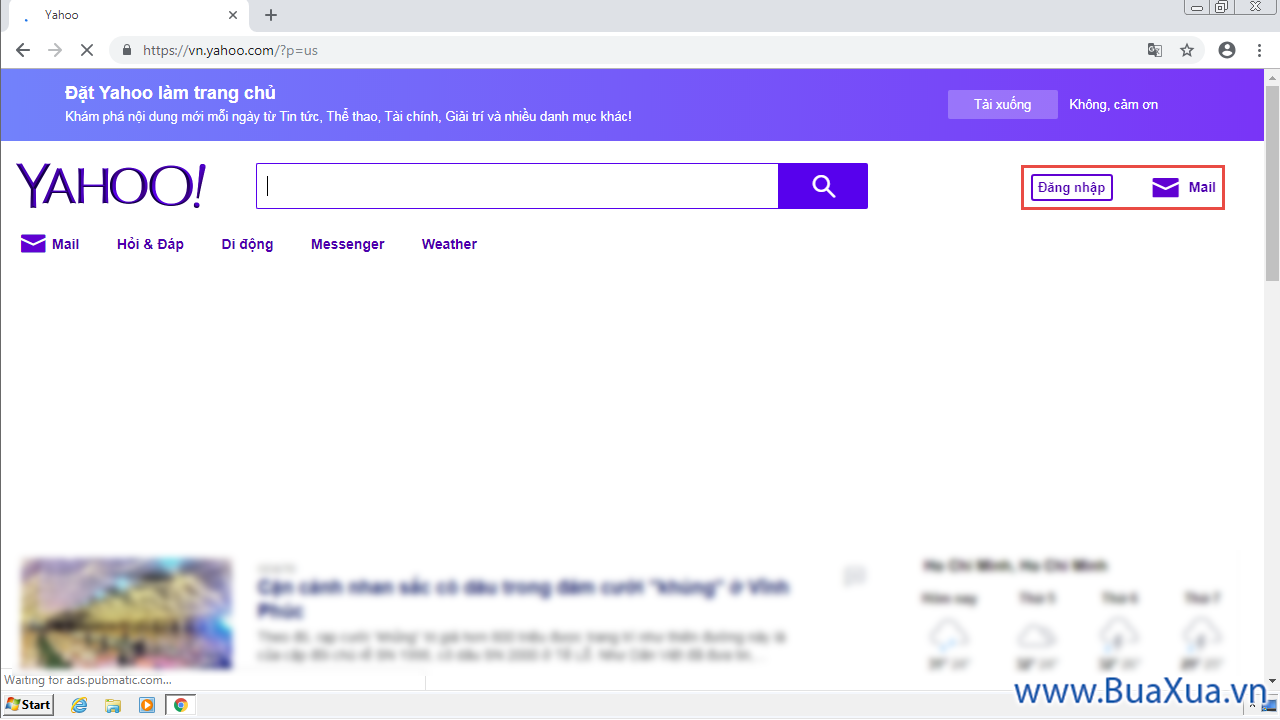
Task: Click the page's vertical scrollbar thumb
Action: click(1272, 183)
